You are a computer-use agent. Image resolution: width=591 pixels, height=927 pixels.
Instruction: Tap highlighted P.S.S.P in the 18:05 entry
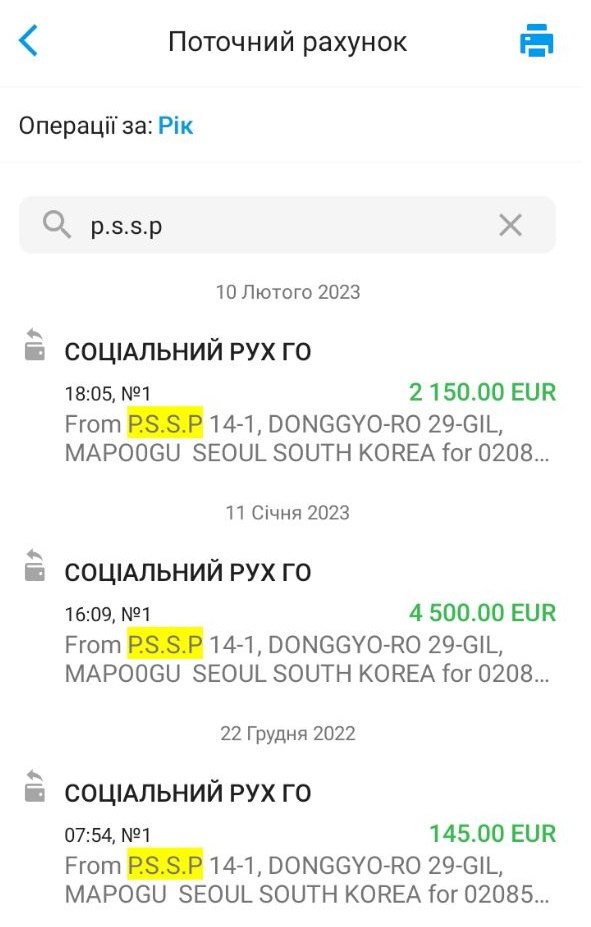165,423
